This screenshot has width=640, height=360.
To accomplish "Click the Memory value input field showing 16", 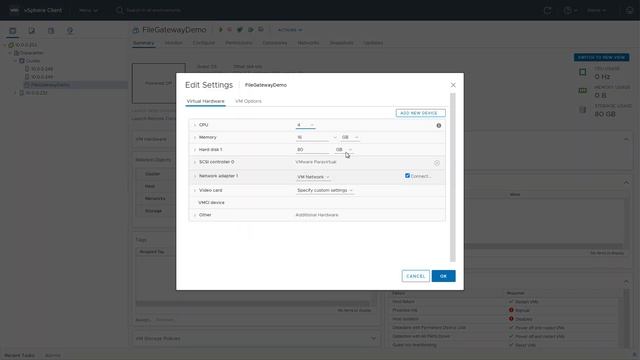I will tap(312, 138).
